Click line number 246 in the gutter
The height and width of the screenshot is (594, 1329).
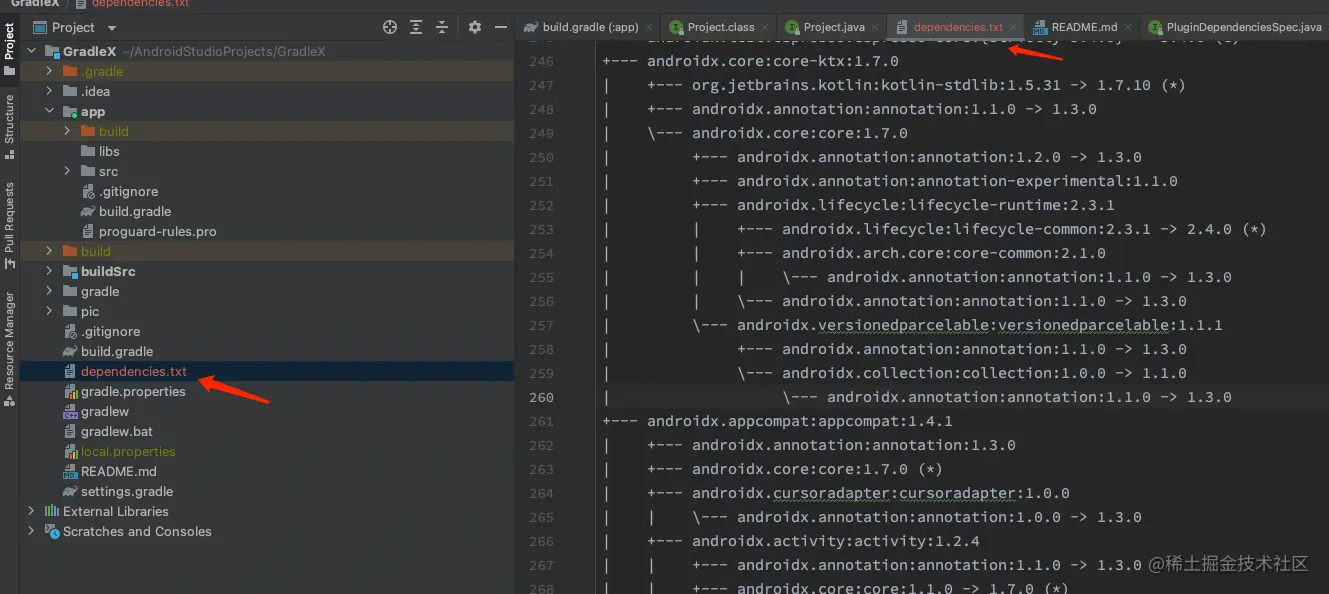pyautogui.click(x=541, y=61)
